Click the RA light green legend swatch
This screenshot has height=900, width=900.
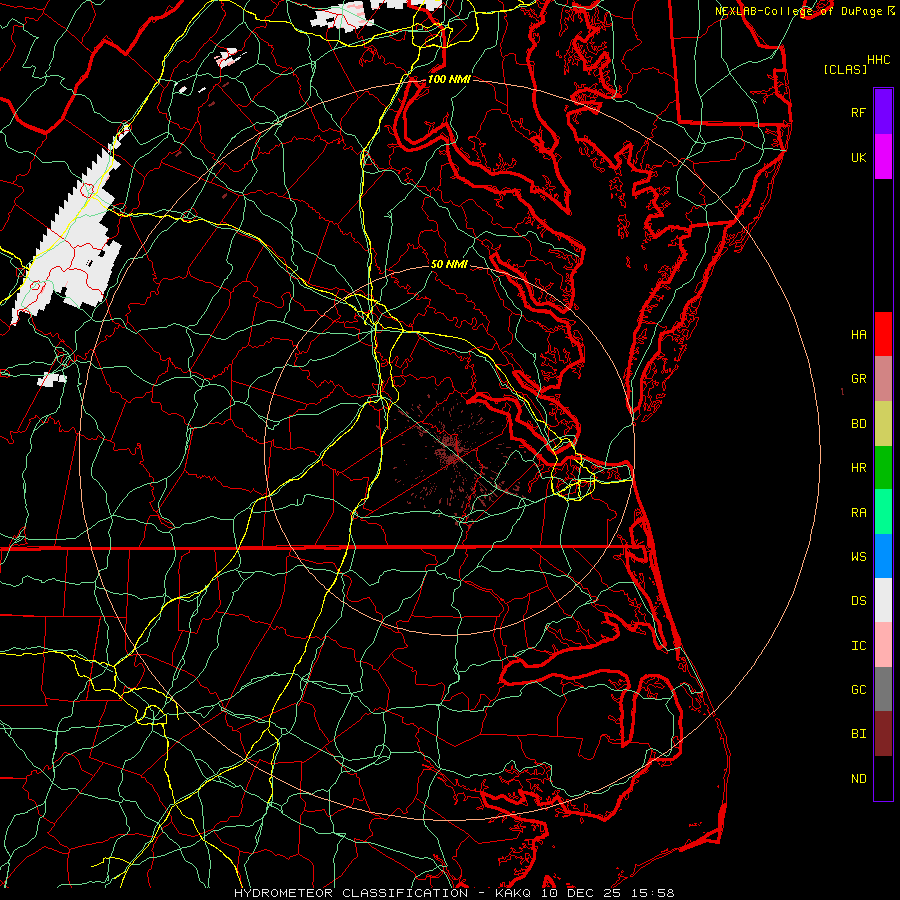pyautogui.click(x=883, y=512)
